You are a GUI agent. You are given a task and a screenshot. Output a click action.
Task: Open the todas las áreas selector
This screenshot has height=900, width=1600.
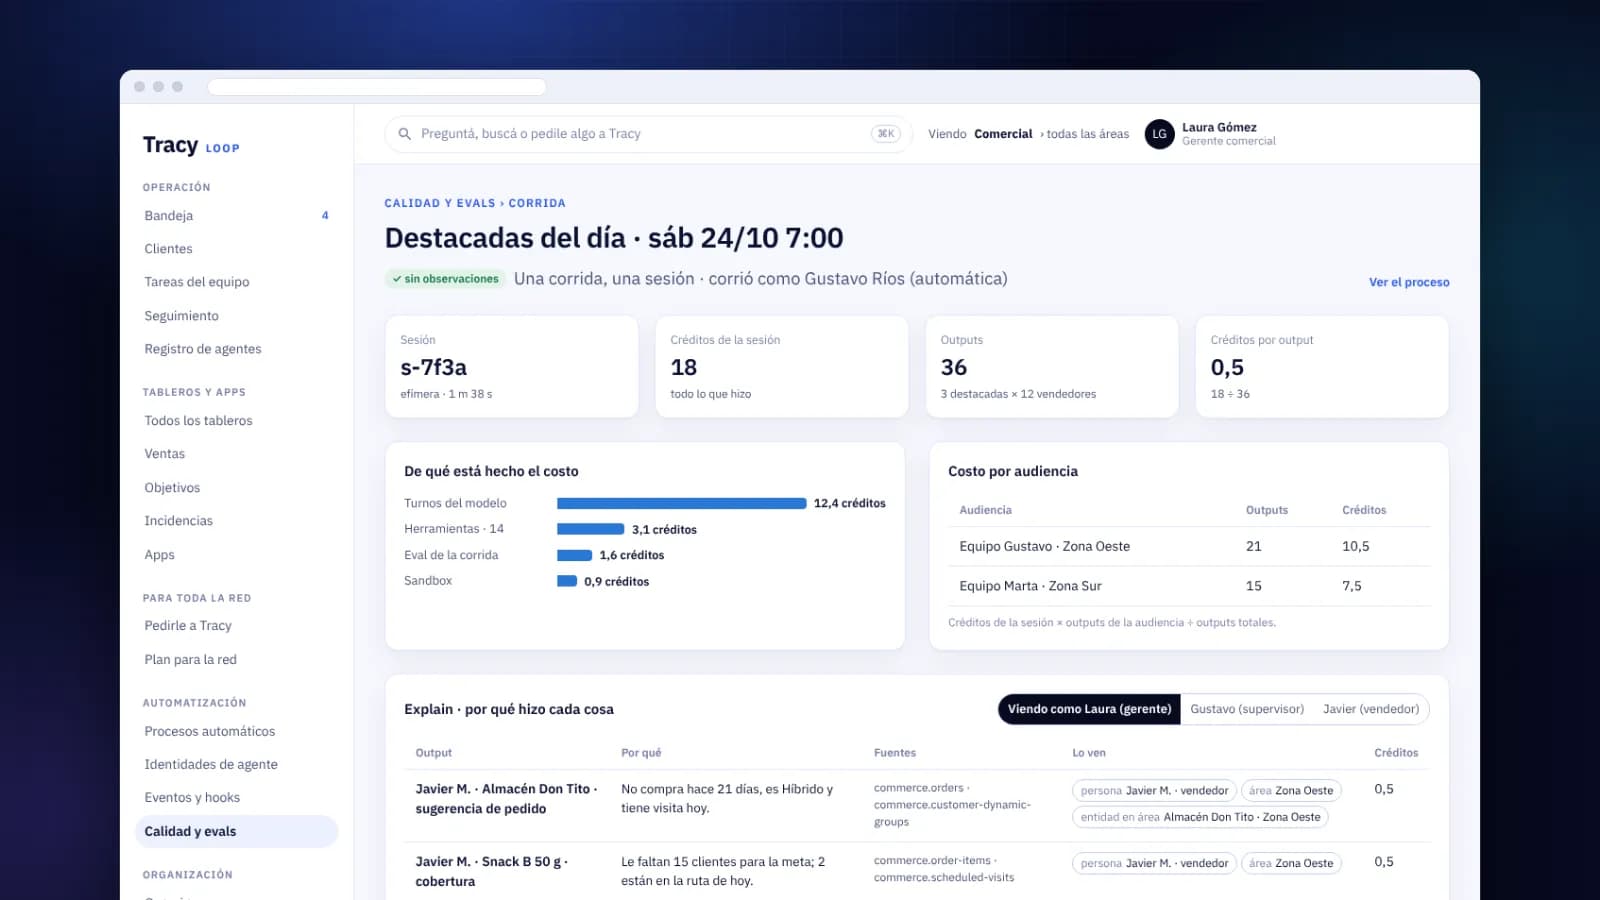coord(1087,134)
